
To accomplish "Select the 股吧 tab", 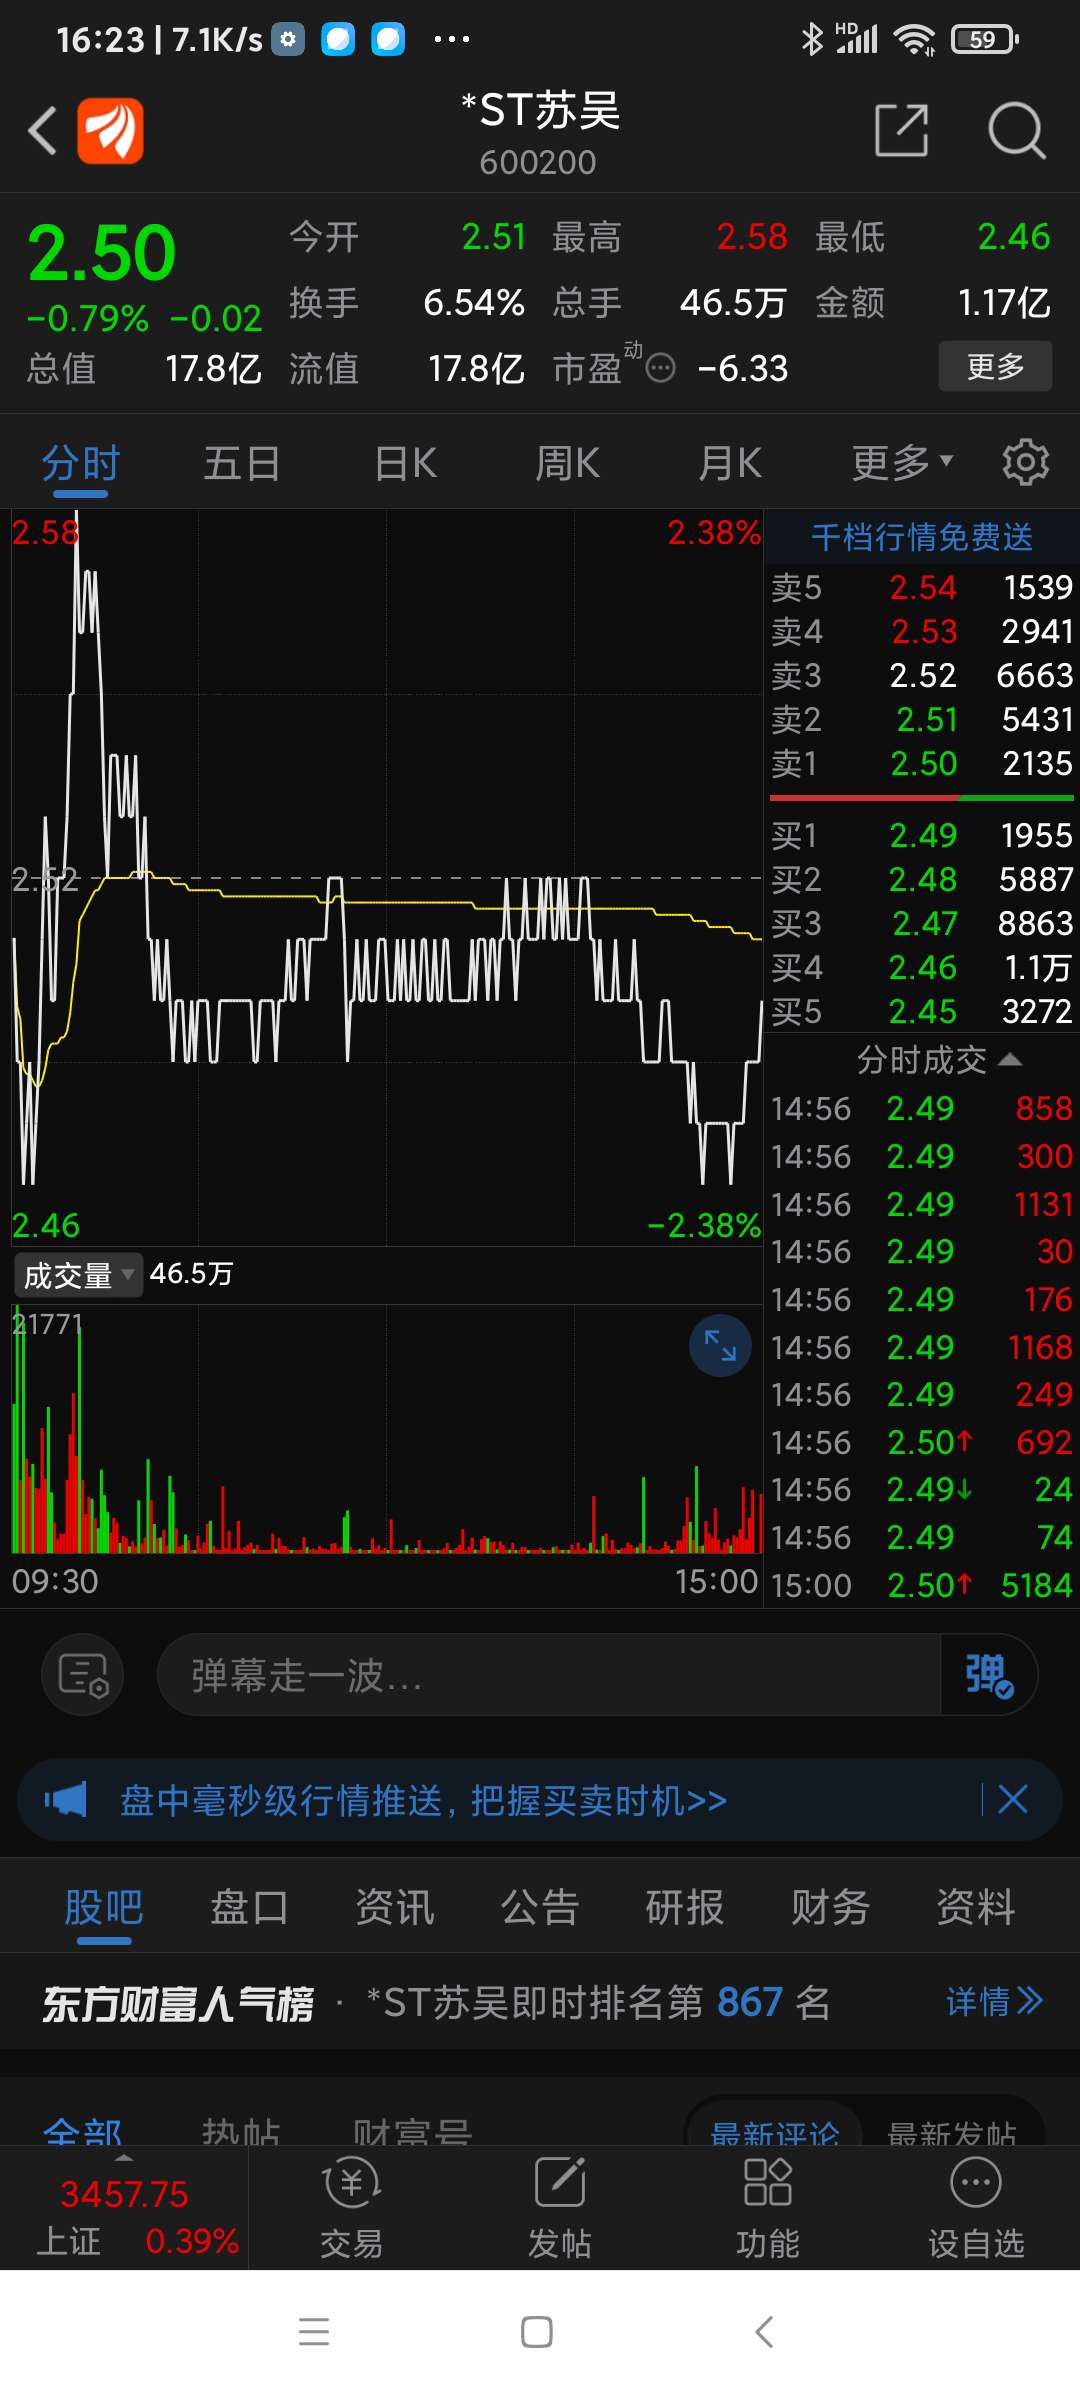I will [104, 1907].
